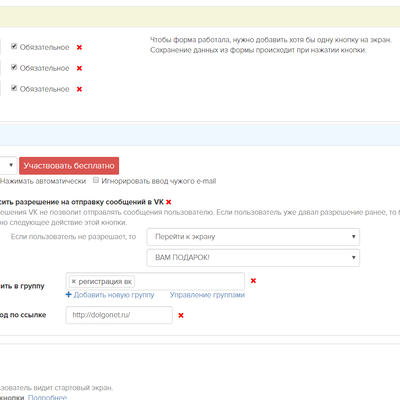Toggle the second Обязательное checkbox

[14, 67]
